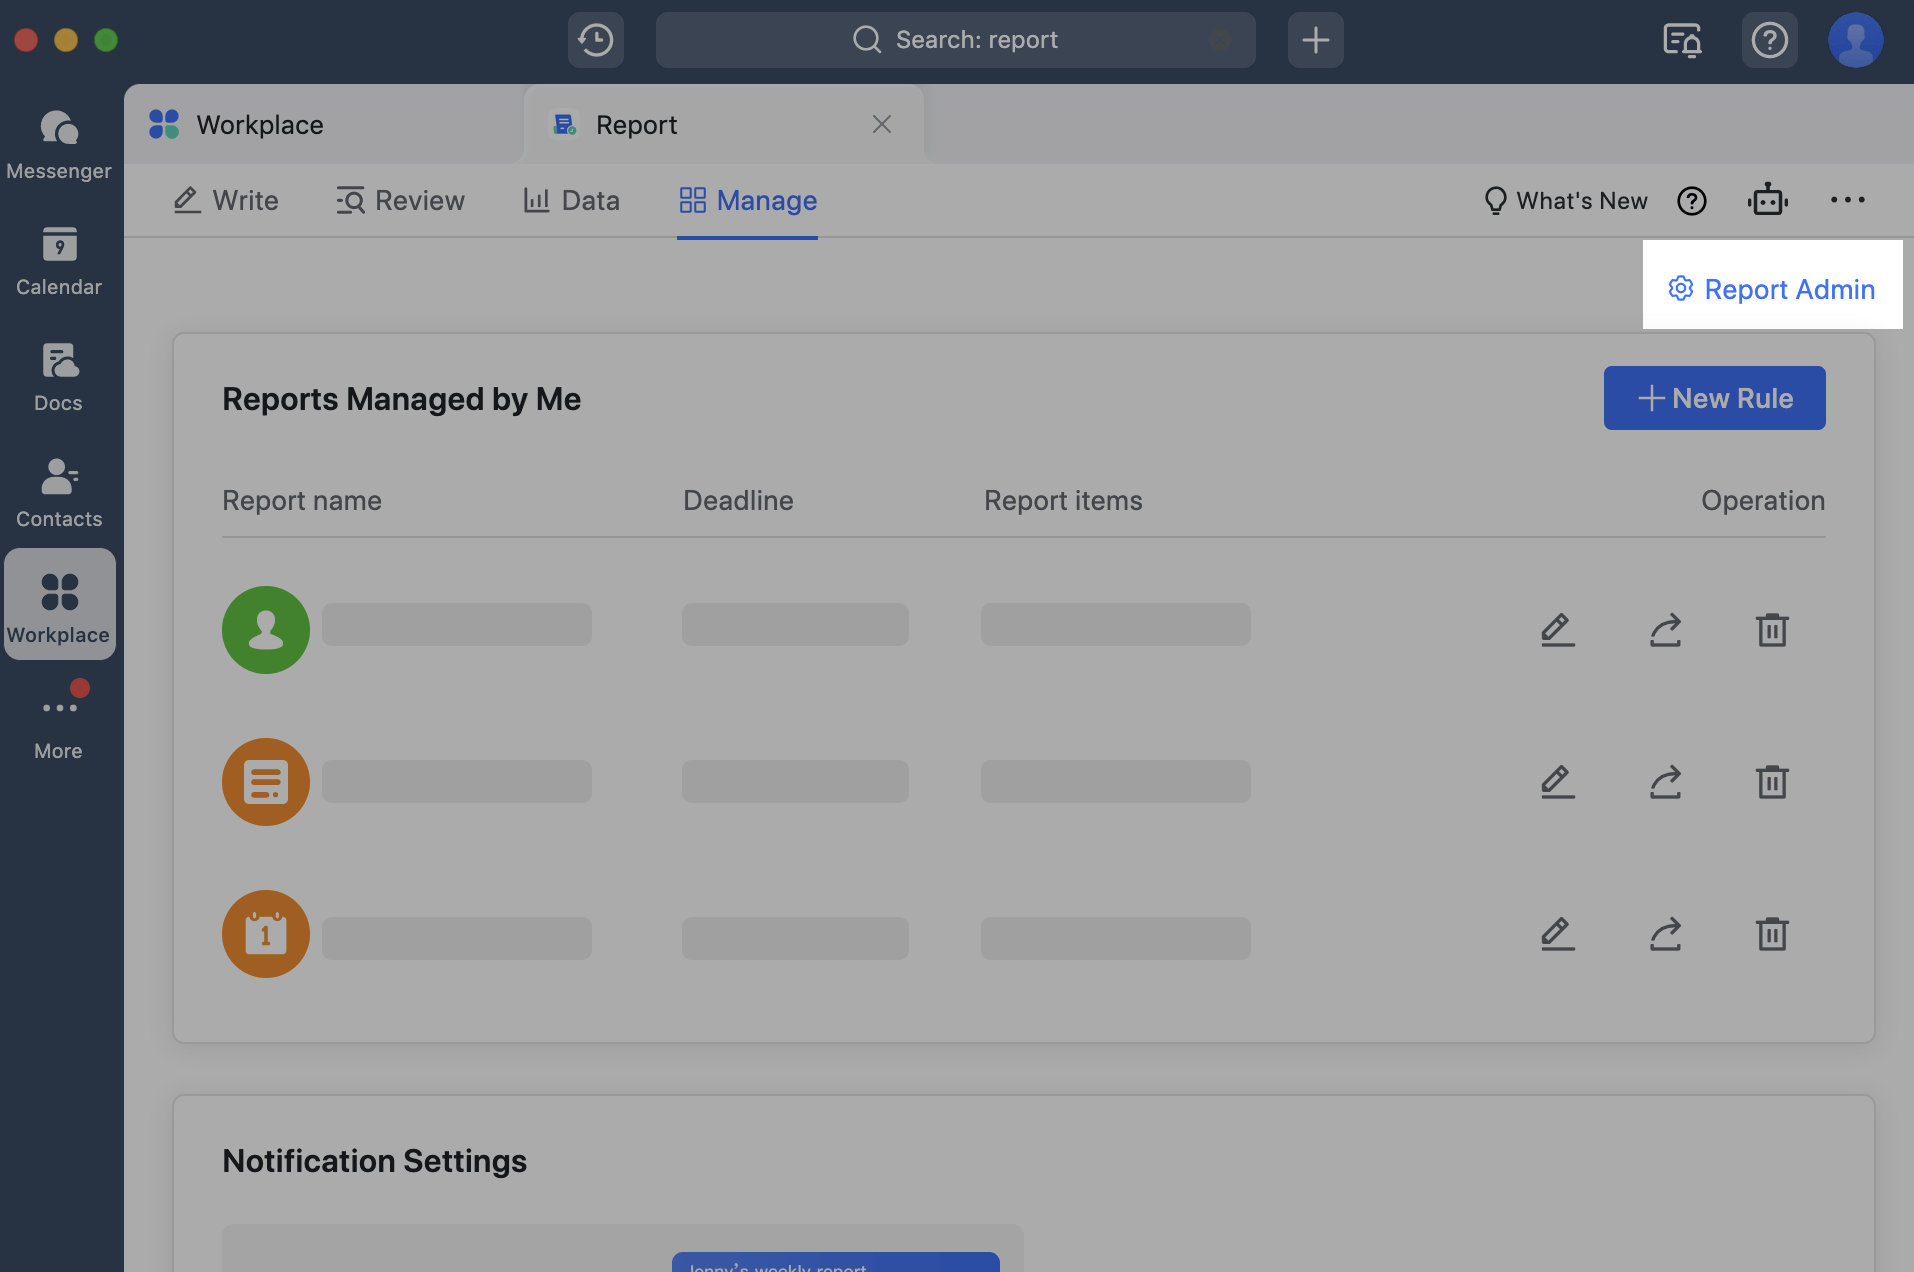The height and width of the screenshot is (1272, 1914).
Task: Click inside the search report field
Action: click(x=955, y=40)
